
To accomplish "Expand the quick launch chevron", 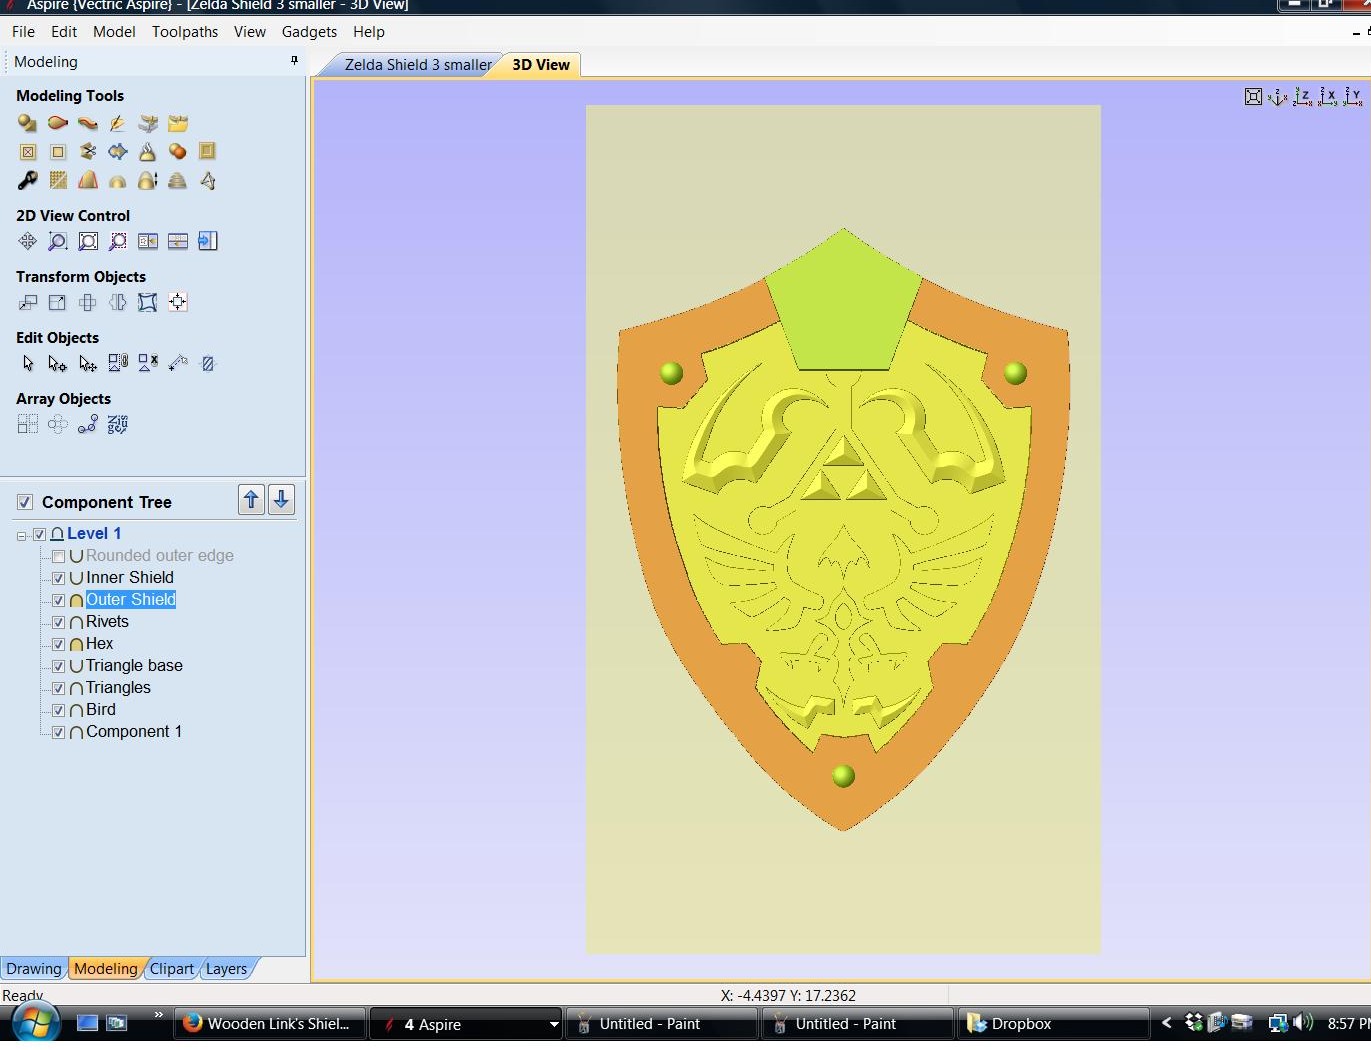I will pyautogui.click(x=158, y=1015).
